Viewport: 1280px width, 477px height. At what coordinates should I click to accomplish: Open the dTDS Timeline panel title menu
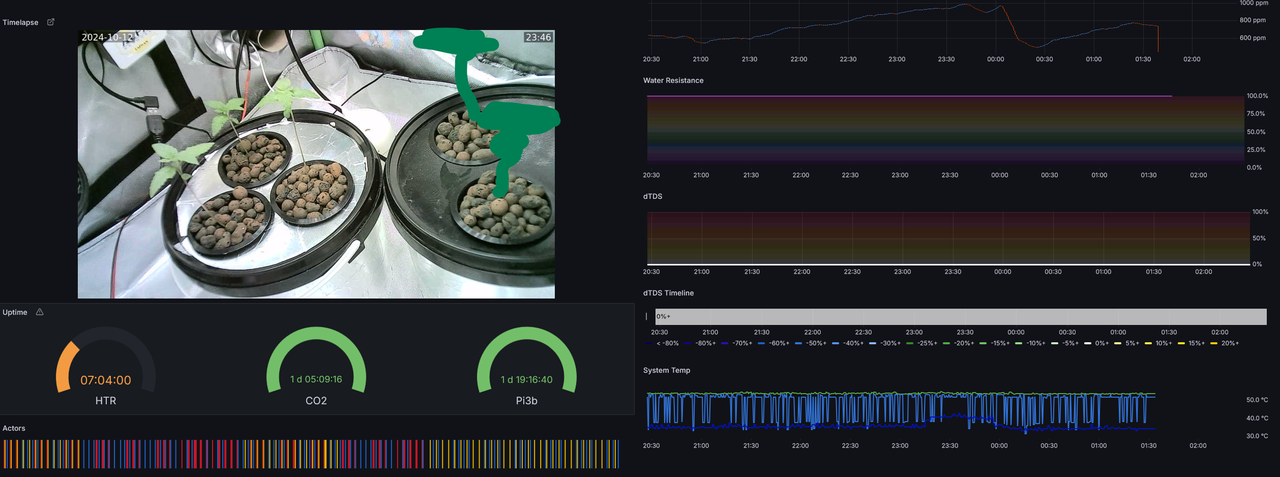pos(668,293)
